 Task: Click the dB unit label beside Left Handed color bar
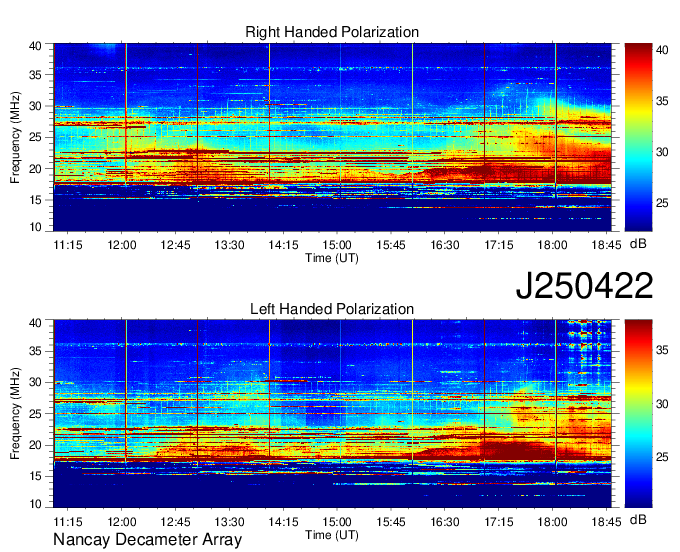[638, 519]
